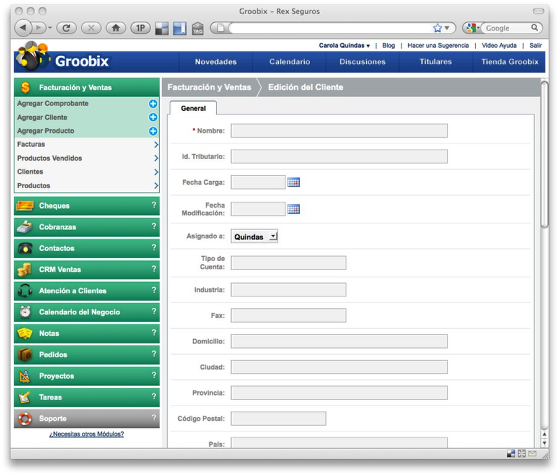Viewport: 560px width, 476px height.
Task: Click the ¿Necesitas otros Módulos? link
Action: point(86,434)
